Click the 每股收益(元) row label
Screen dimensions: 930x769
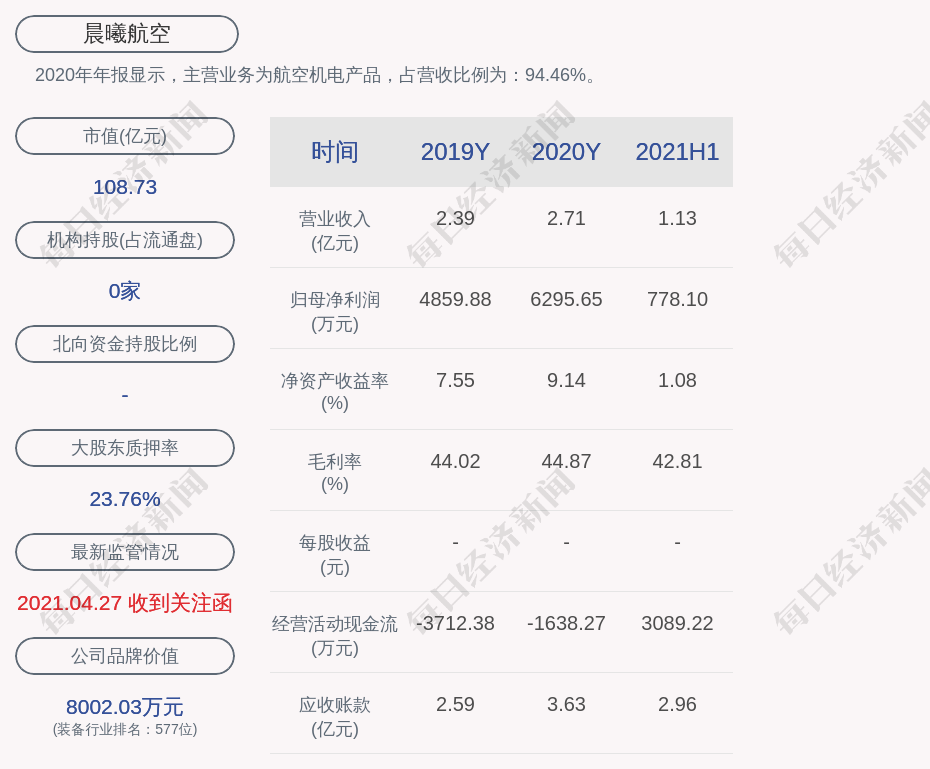335,555
